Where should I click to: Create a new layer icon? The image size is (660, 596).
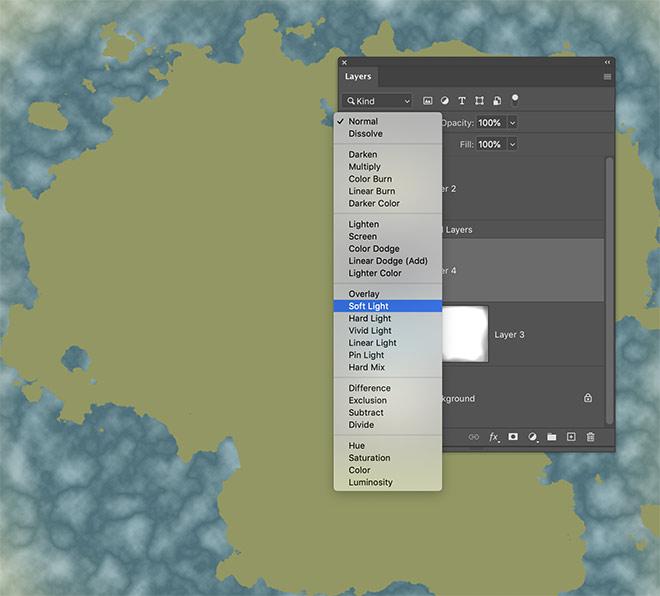[571, 437]
